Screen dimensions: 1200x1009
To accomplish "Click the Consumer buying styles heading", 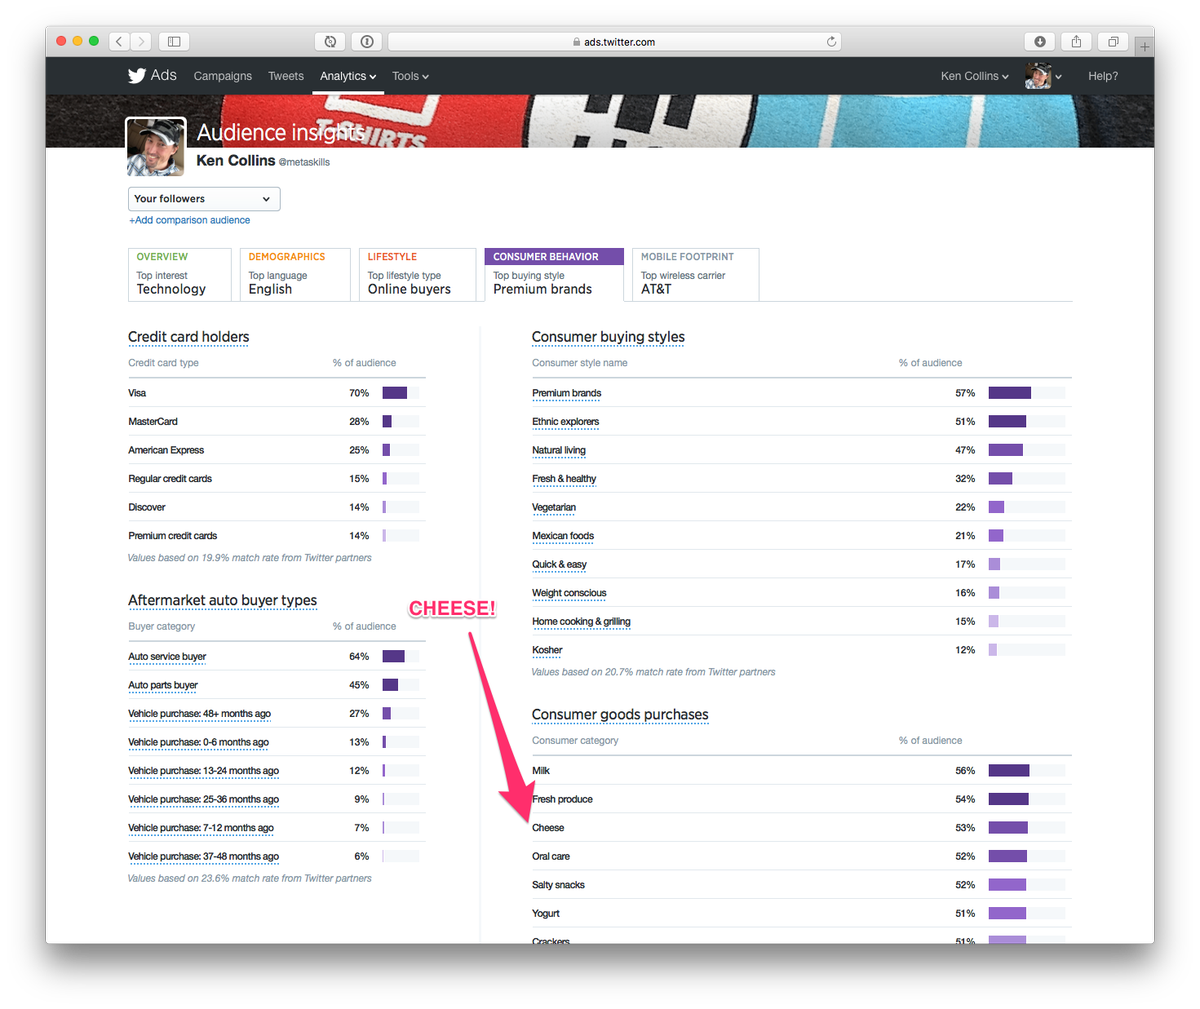I will [x=608, y=337].
